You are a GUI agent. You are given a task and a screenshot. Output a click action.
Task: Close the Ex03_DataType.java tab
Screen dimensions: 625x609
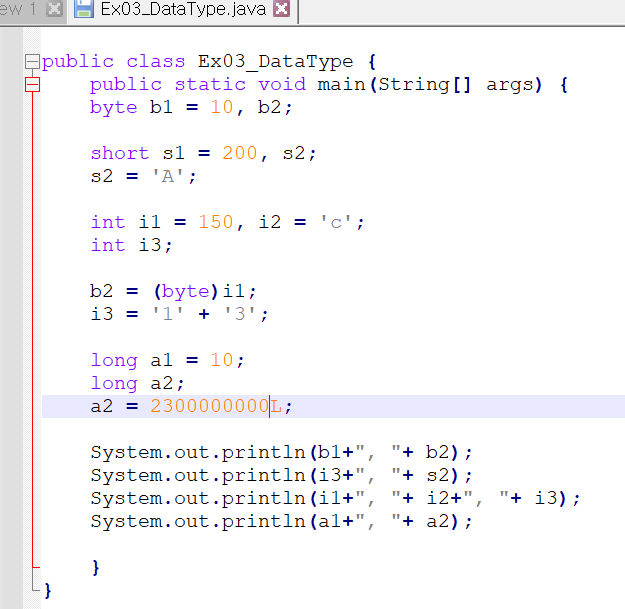281,8
